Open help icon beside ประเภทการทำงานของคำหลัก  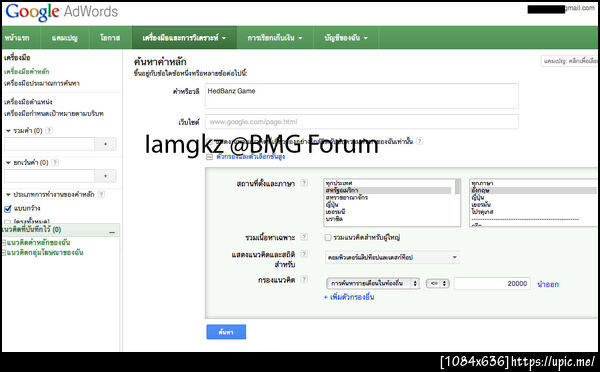[101, 194]
